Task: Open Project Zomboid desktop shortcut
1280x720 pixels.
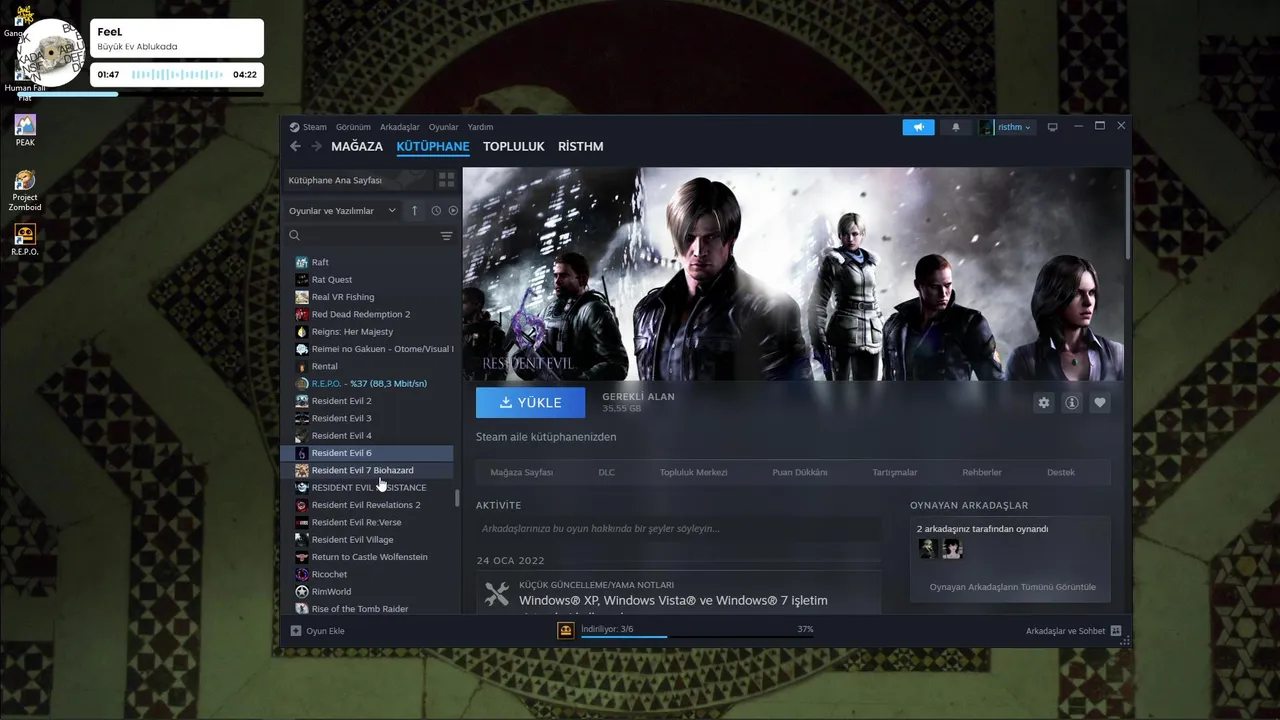Action: pyautogui.click(x=25, y=190)
